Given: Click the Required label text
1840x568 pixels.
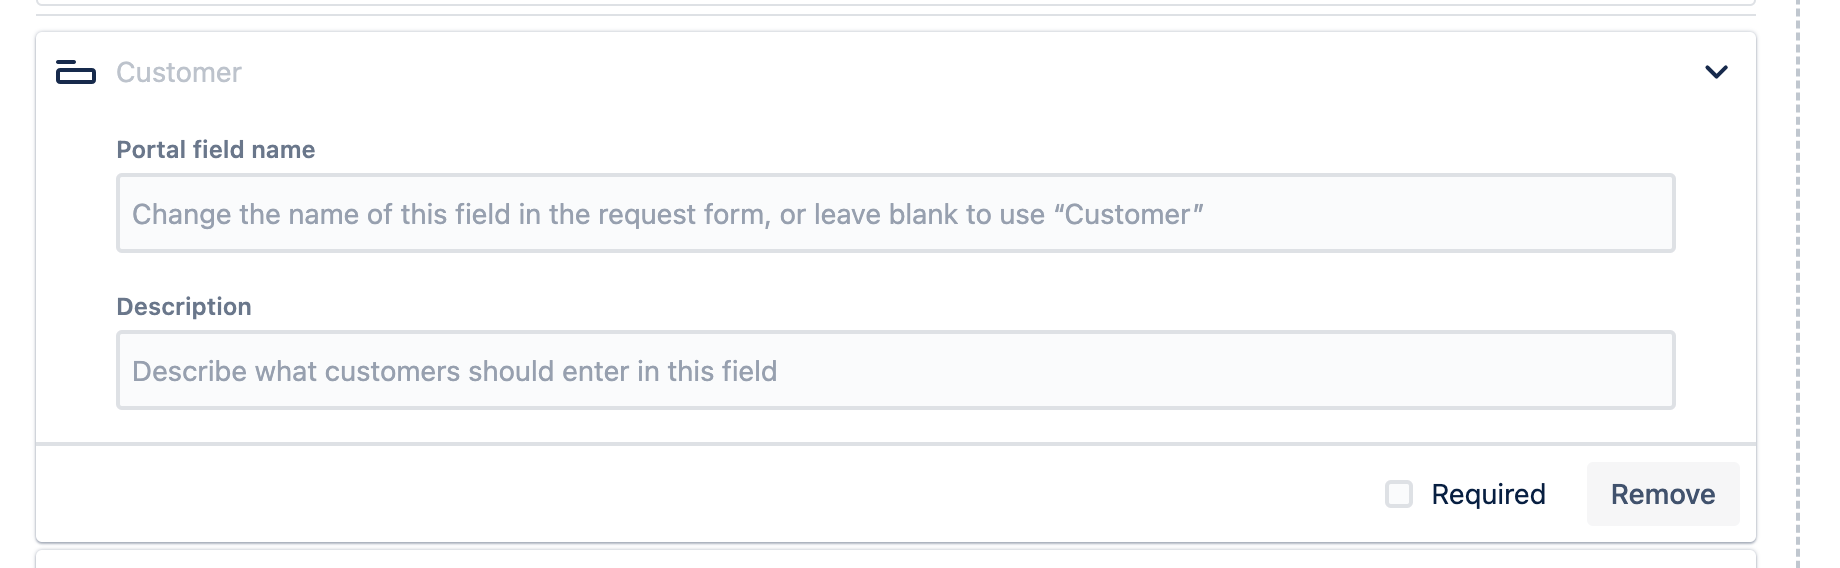Looking at the screenshot, I should pyautogui.click(x=1488, y=494).
